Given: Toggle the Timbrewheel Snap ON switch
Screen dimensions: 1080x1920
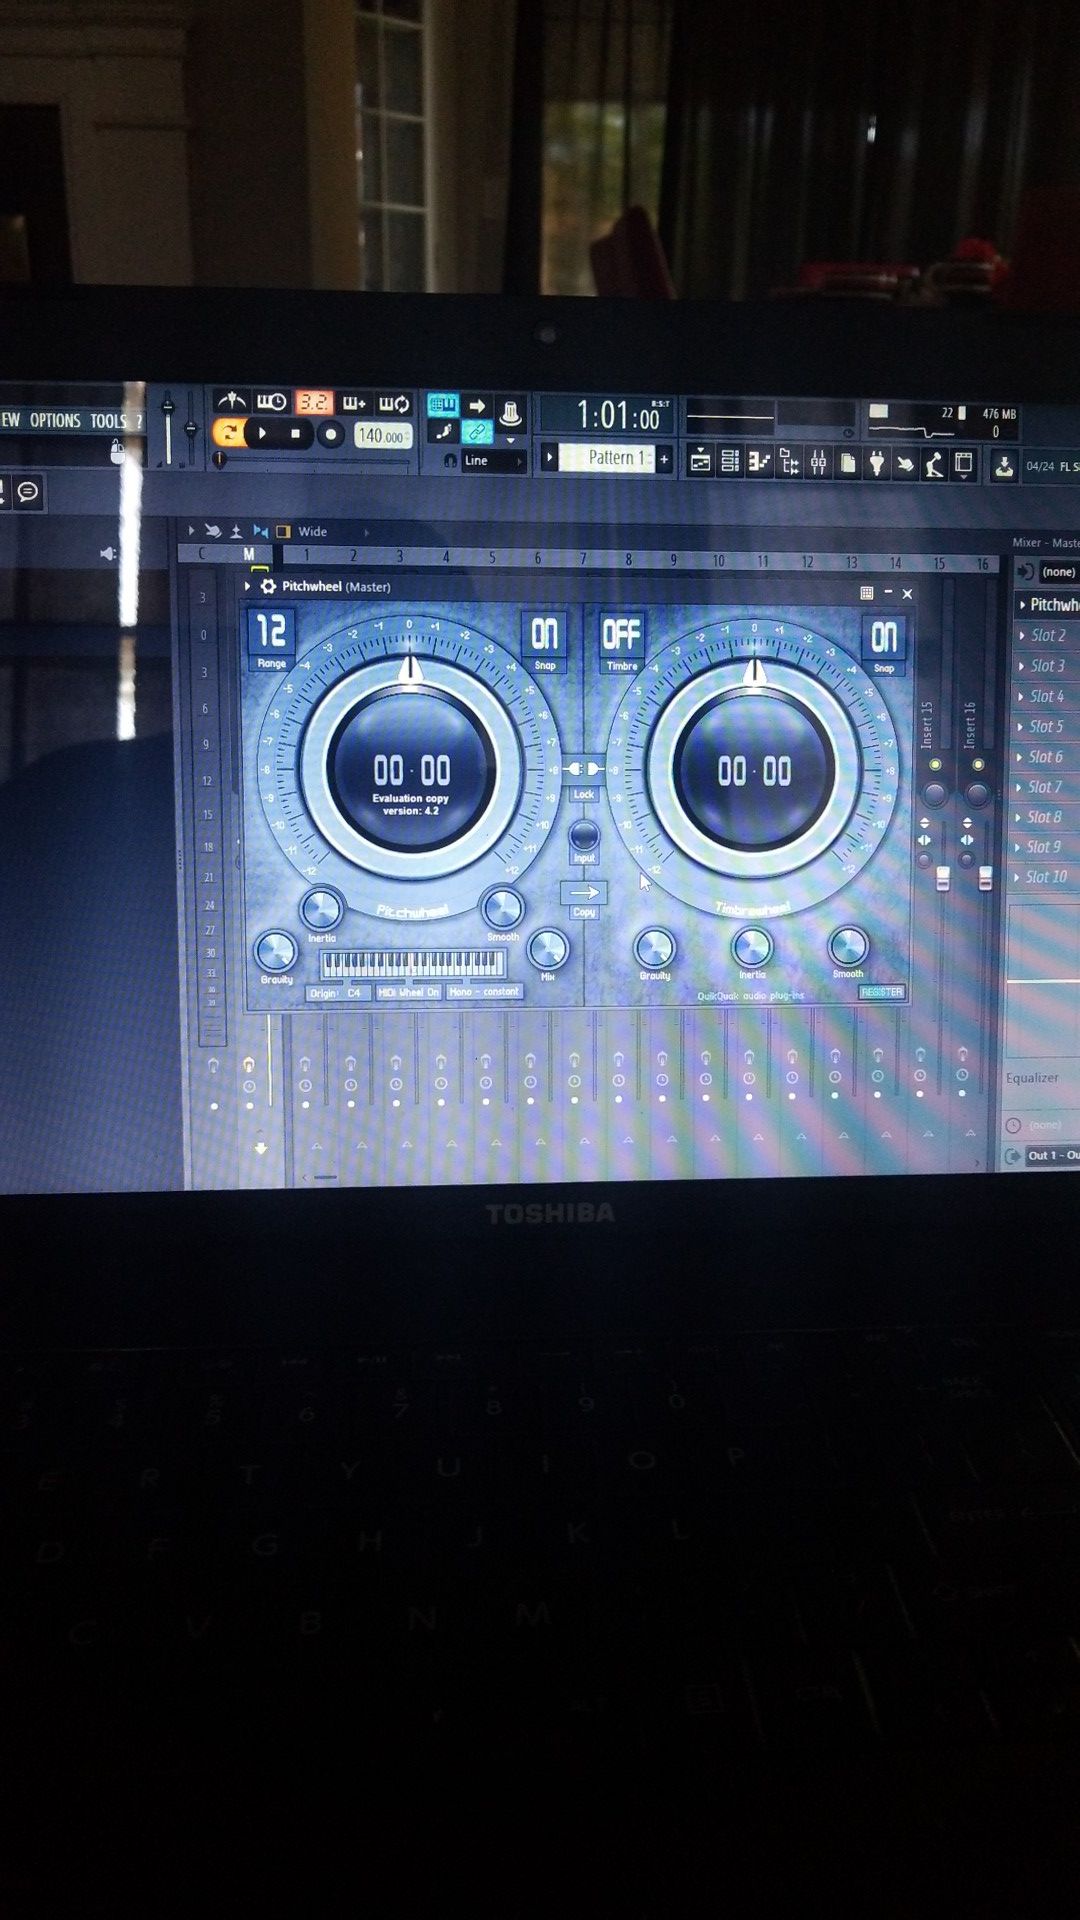Looking at the screenshot, I should click(884, 637).
